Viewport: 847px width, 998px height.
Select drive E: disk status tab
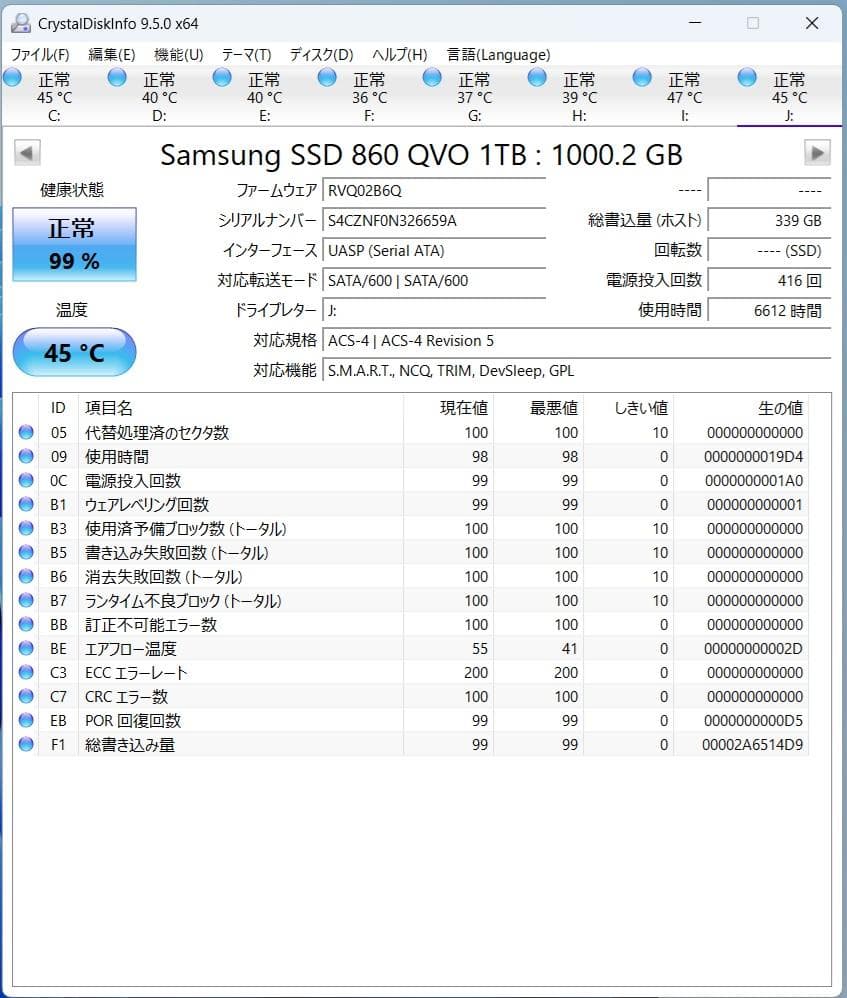point(263,97)
